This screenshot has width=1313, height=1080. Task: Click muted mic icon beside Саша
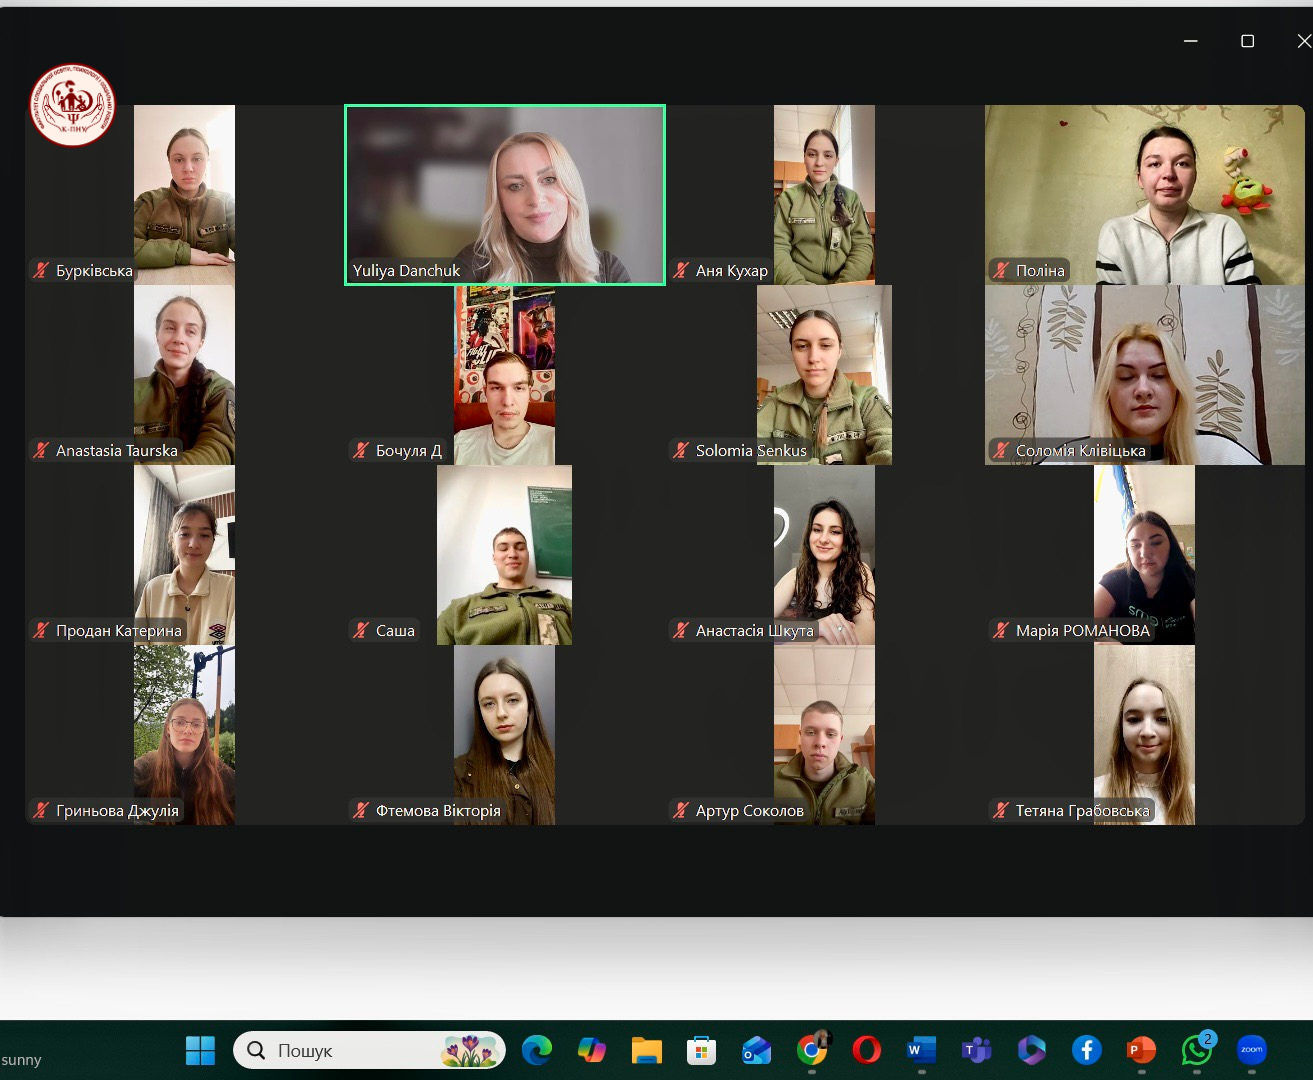[x=361, y=630]
